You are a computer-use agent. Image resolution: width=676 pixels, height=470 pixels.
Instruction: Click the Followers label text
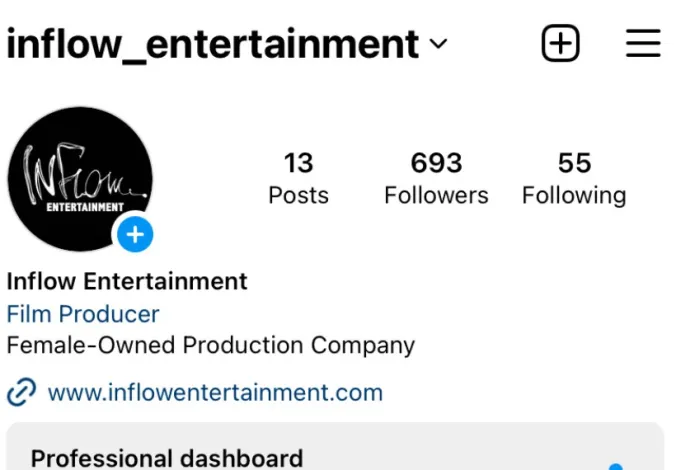pyautogui.click(x=436, y=195)
